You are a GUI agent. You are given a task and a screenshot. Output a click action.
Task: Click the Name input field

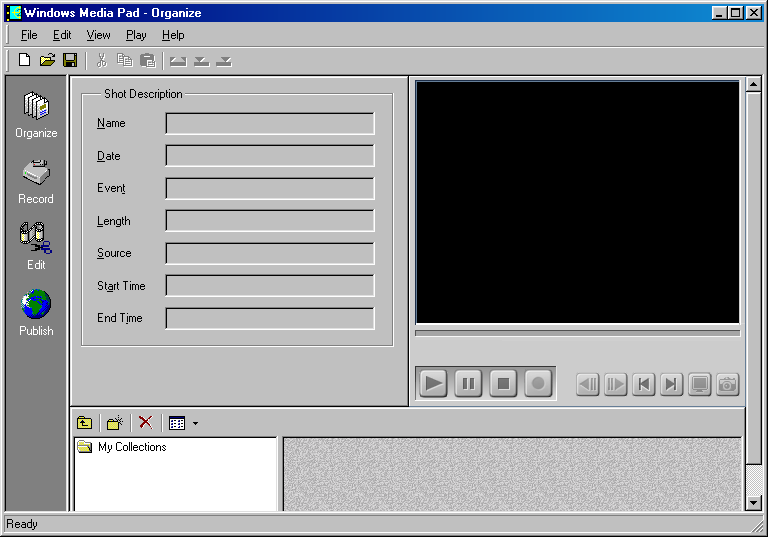(270, 123)
